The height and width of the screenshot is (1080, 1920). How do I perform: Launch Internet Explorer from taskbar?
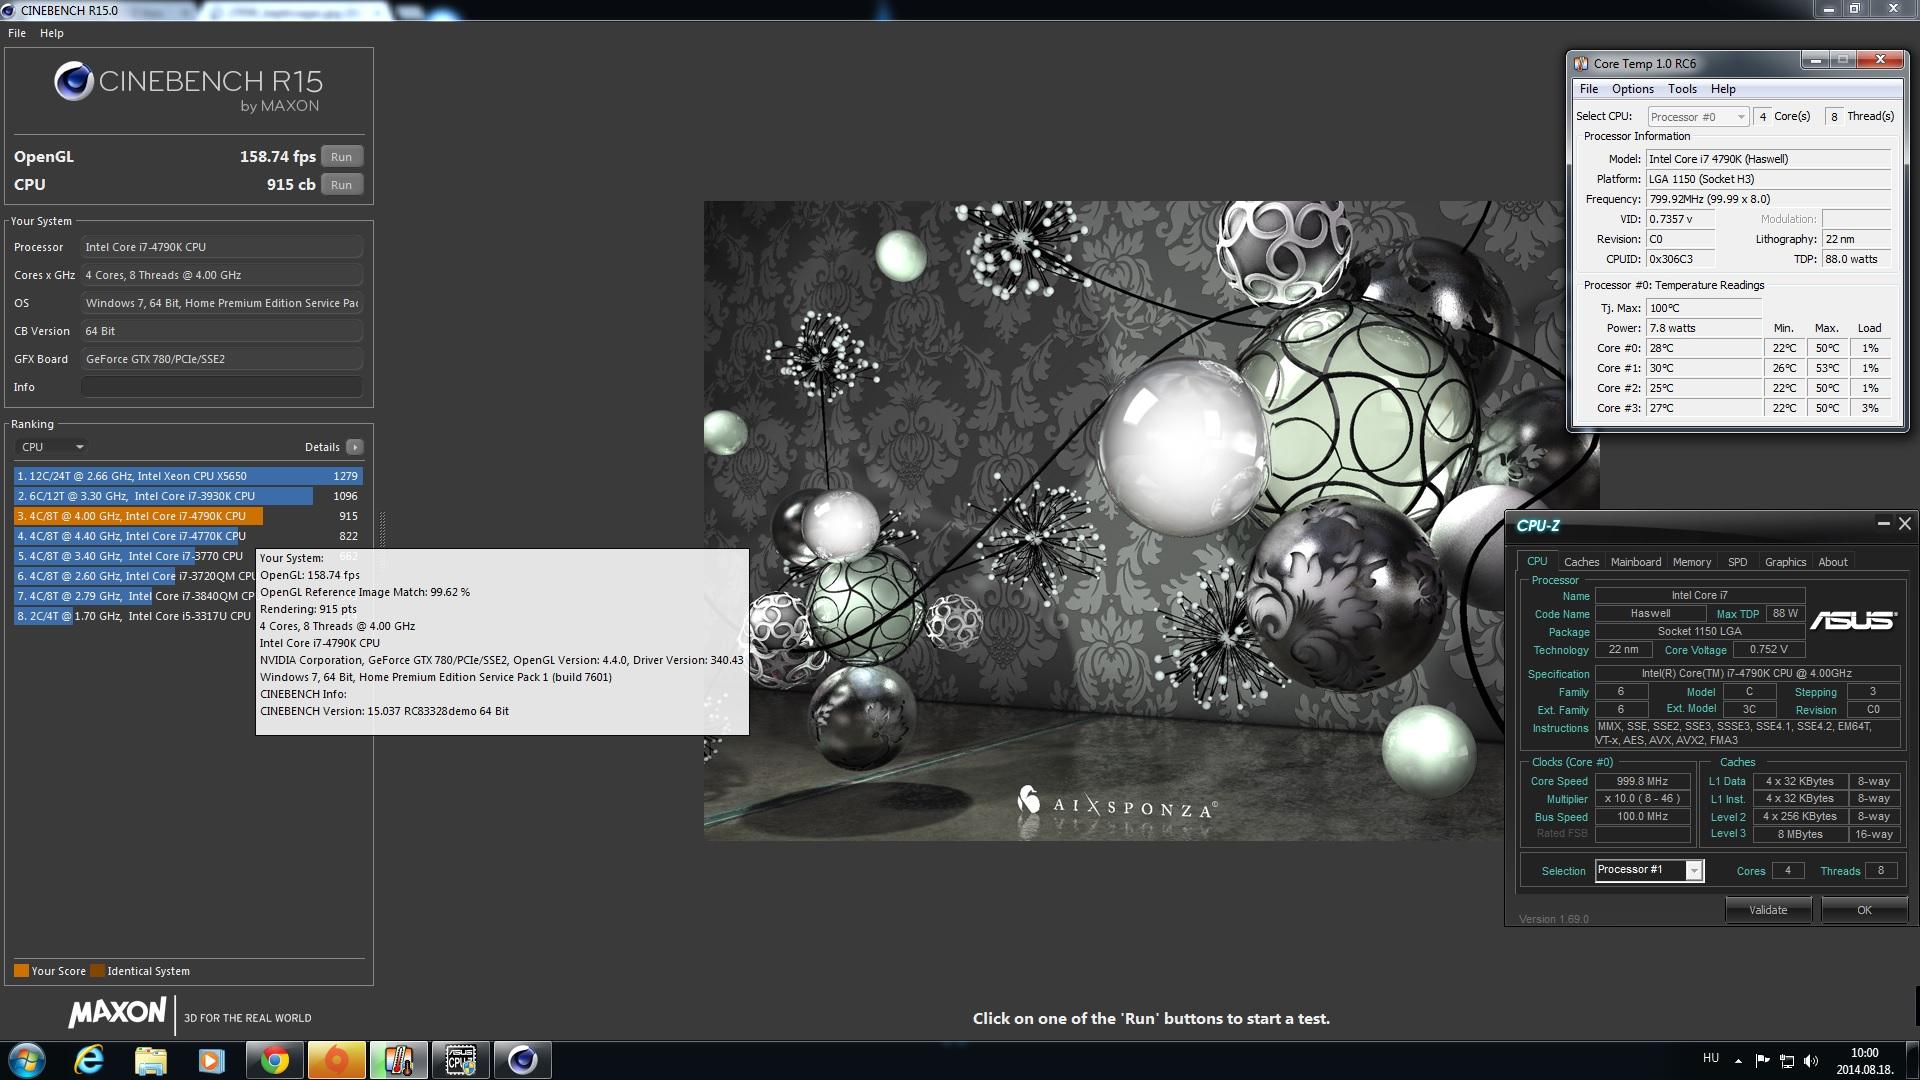[90, 1060]
